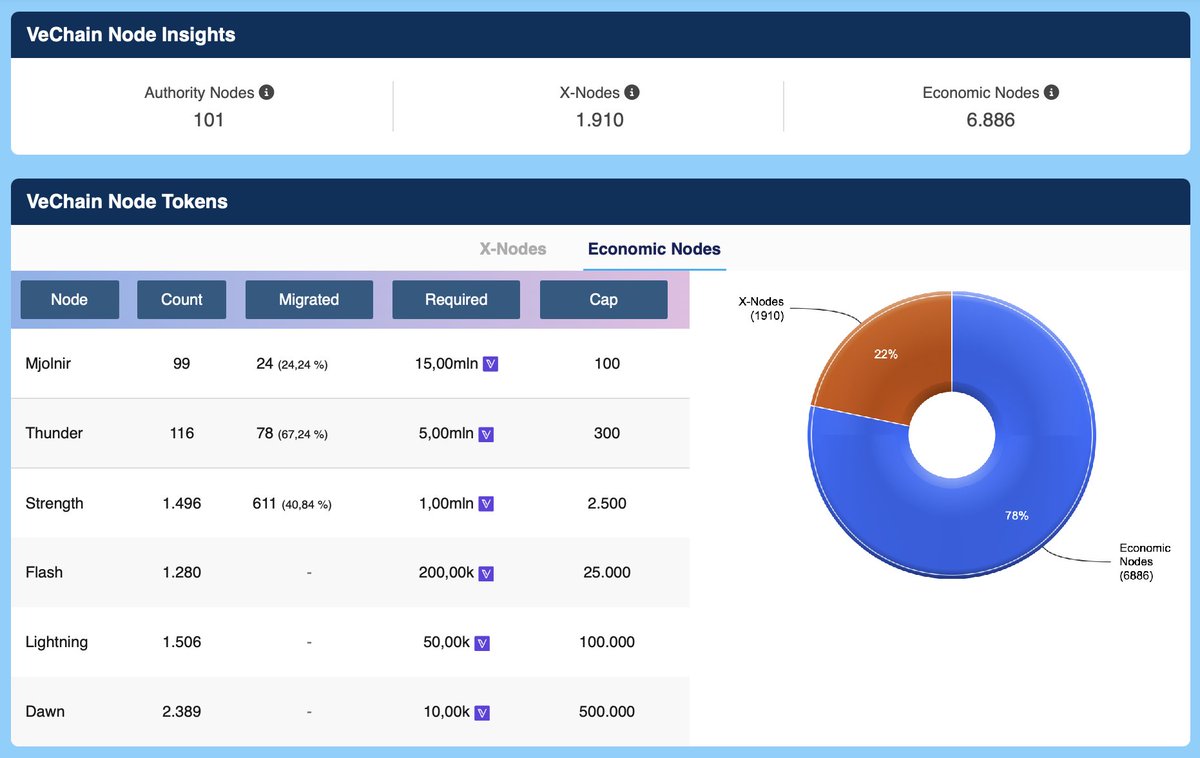This screenshot has width=1200, height=758.
Task: Click the VeChain Node Tokens heading
Action: pos(127,202)
